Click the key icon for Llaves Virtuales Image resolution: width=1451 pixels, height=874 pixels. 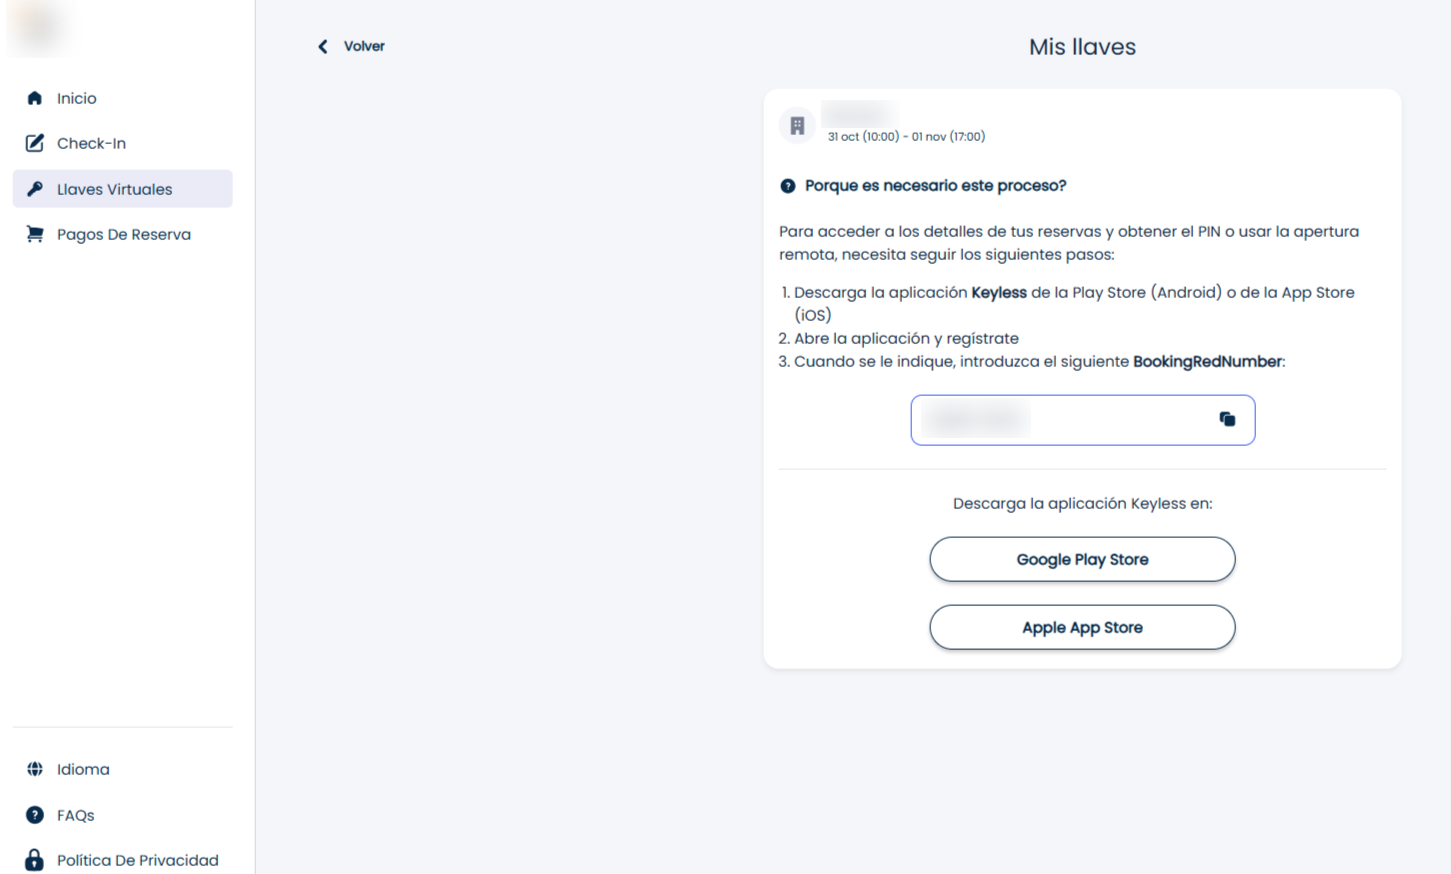coord(35,189)
